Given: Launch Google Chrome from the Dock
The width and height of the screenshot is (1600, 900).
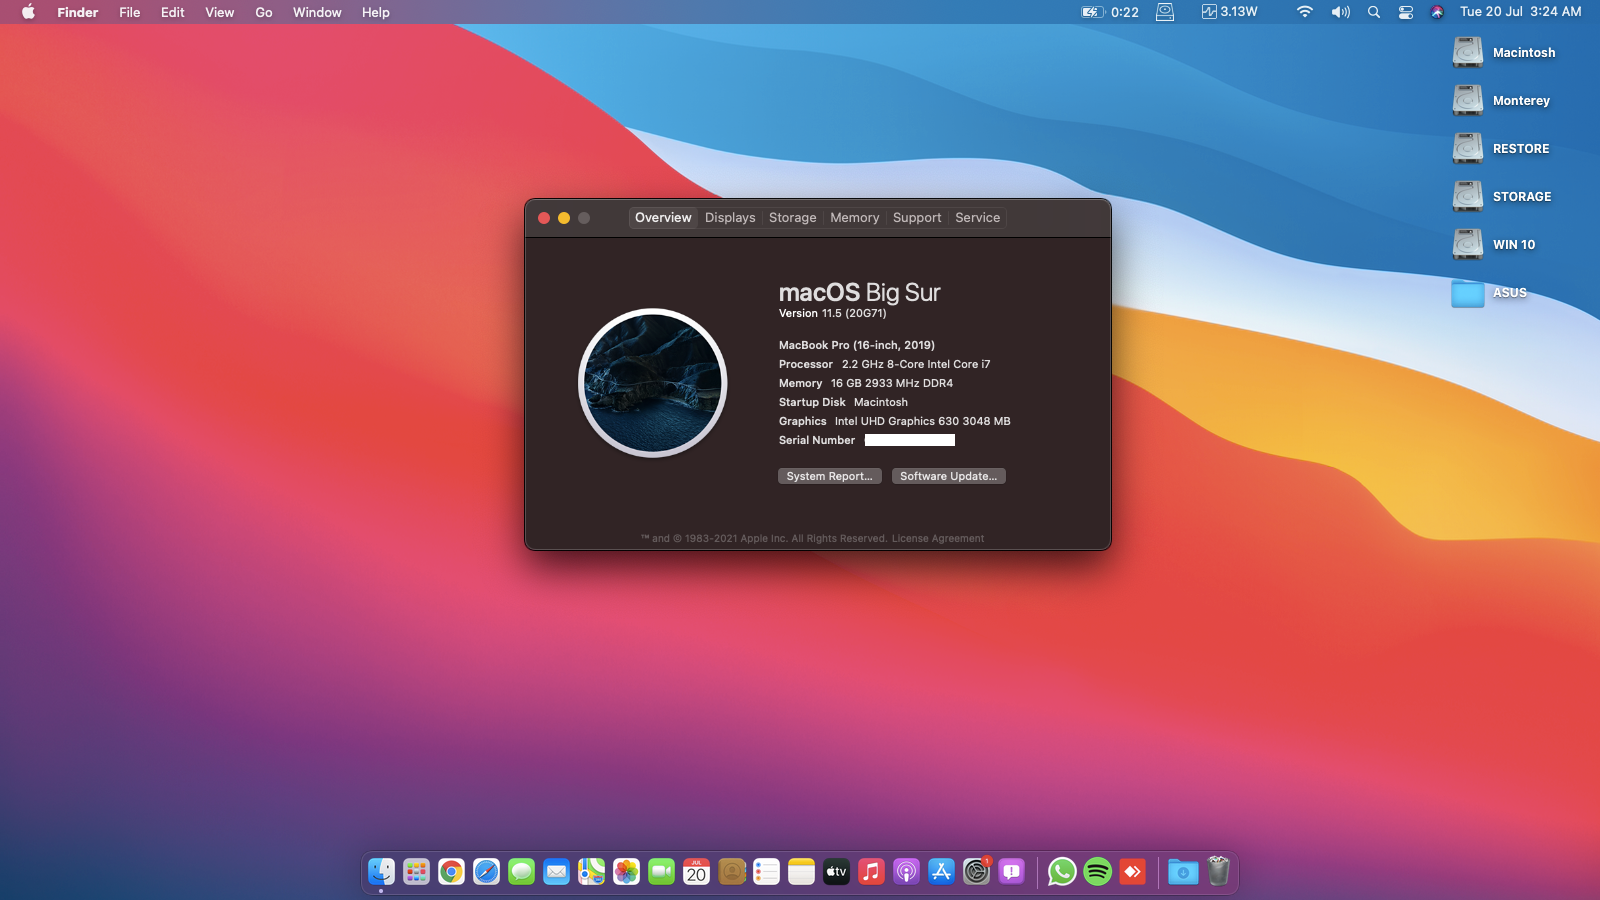Looking at the screenshot, I should [451, 872].
